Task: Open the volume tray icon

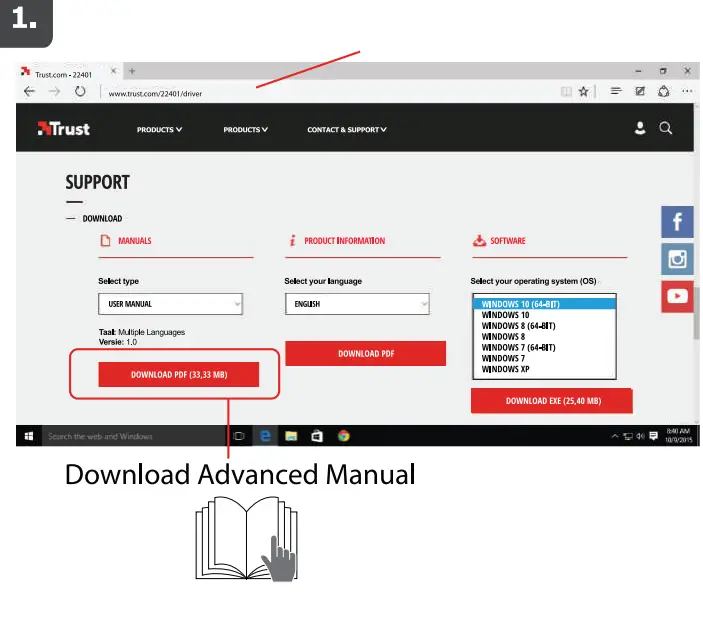Action: [x=641, y=436]
